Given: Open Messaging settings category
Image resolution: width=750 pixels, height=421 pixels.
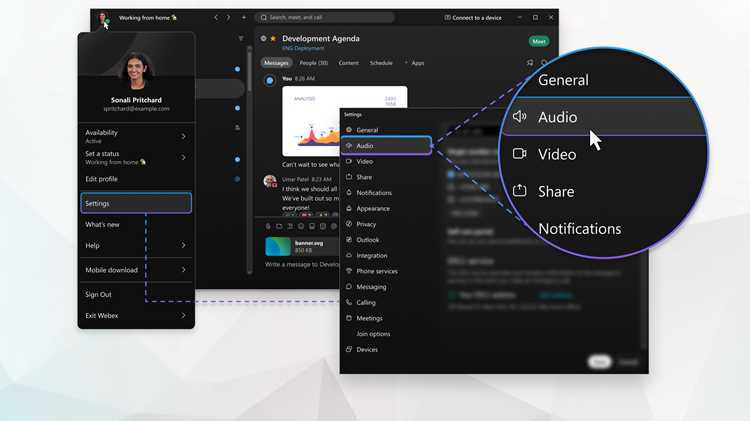Looking at the screenshot, I should point(386,287).
